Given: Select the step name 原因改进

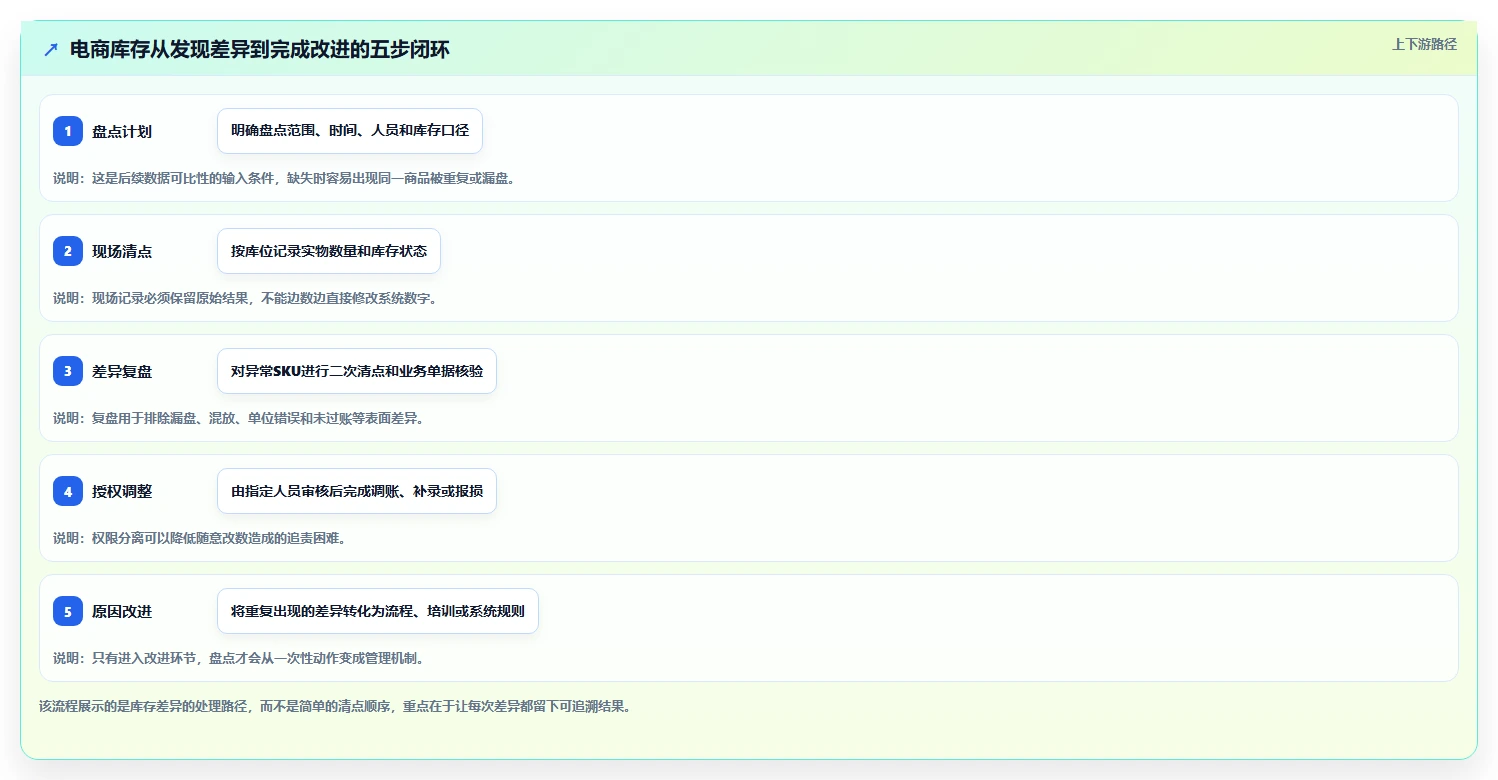Looking at the screenshot, I should [x=122, y=611].
